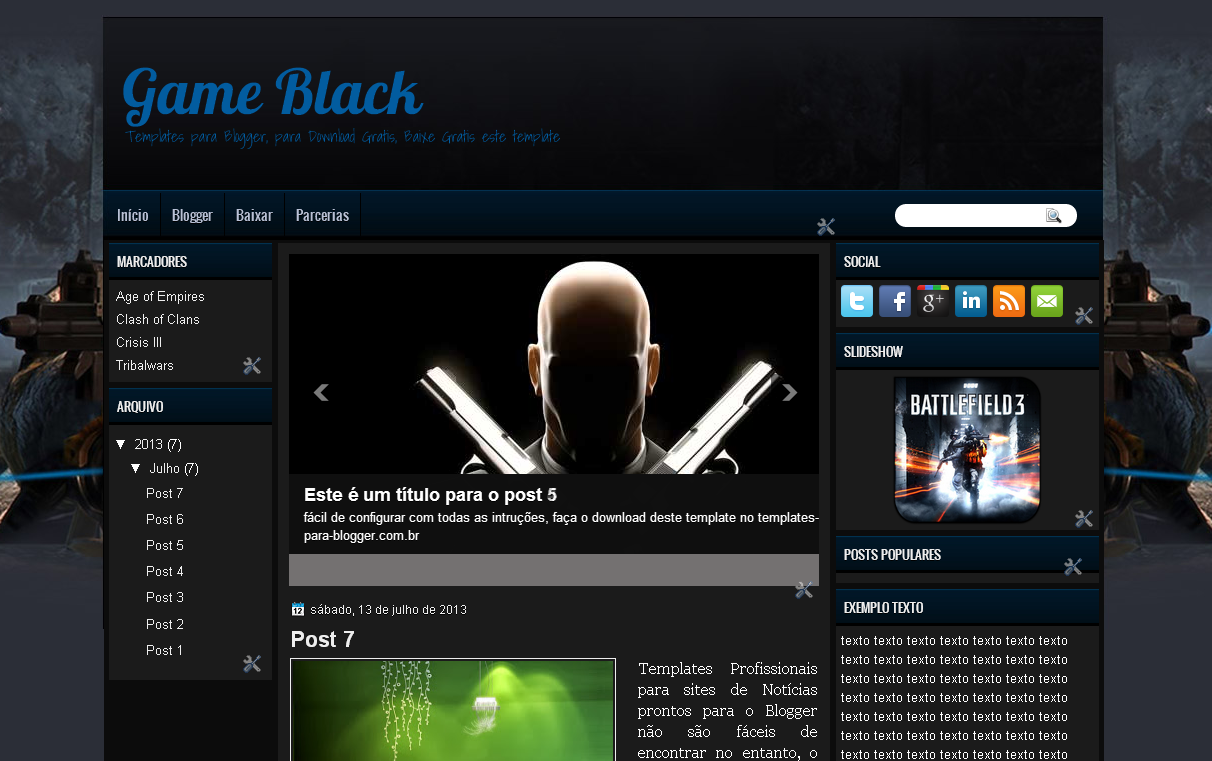1212x761 pixels.
Task: Open the email envelope icon
Action: (1047, 301)
